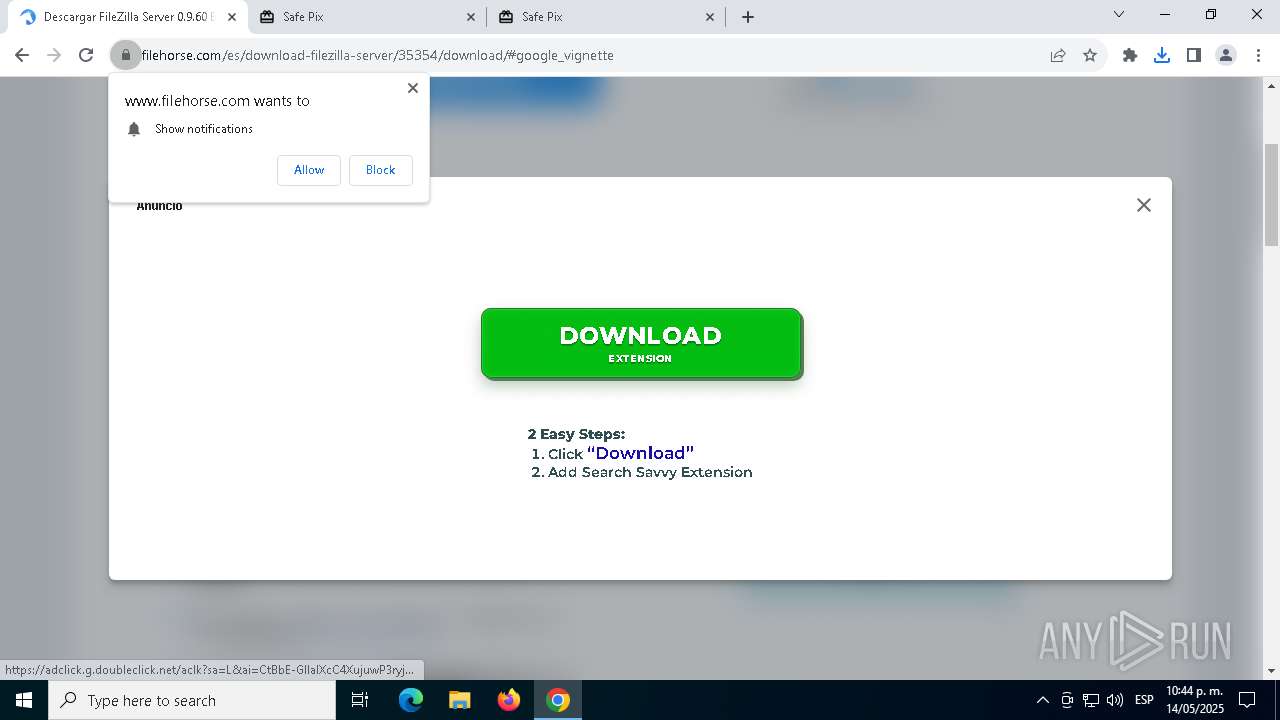The height and width of the screenshot is (720, 1280).
Task: Open the volume speaker icon
Action: [1115, 700]
